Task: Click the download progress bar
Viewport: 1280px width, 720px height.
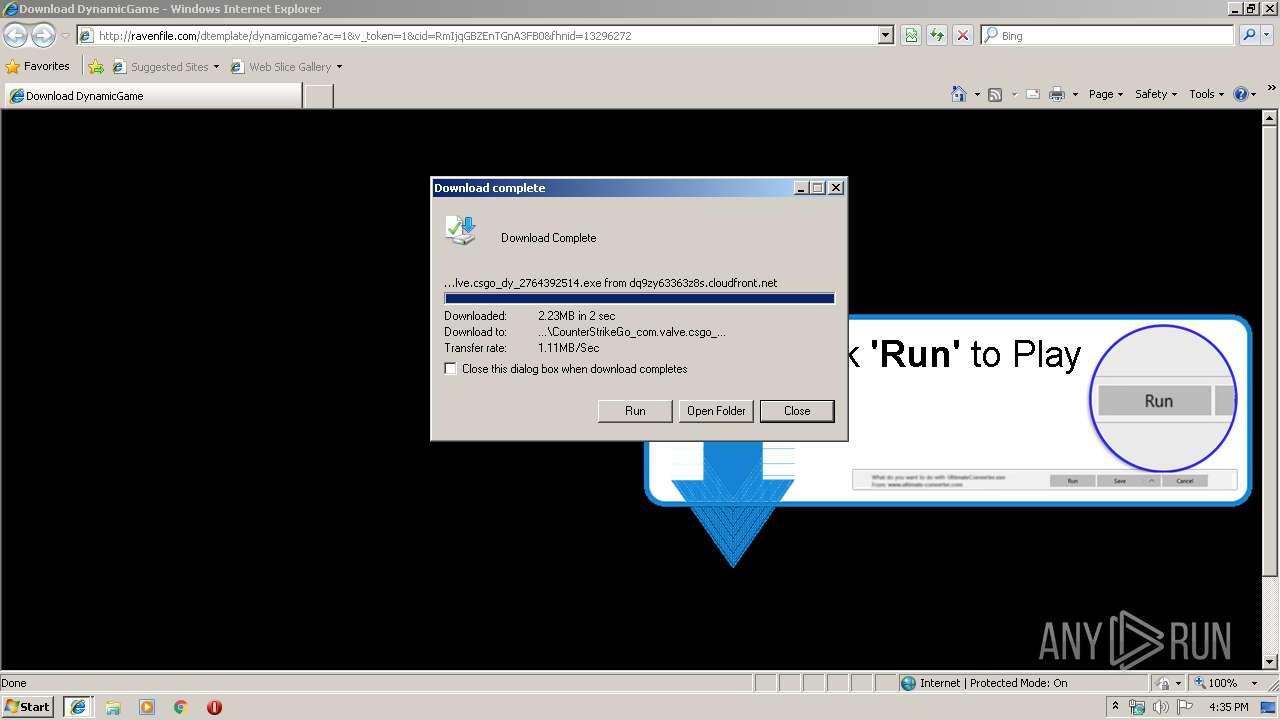Action: point(639,298)
